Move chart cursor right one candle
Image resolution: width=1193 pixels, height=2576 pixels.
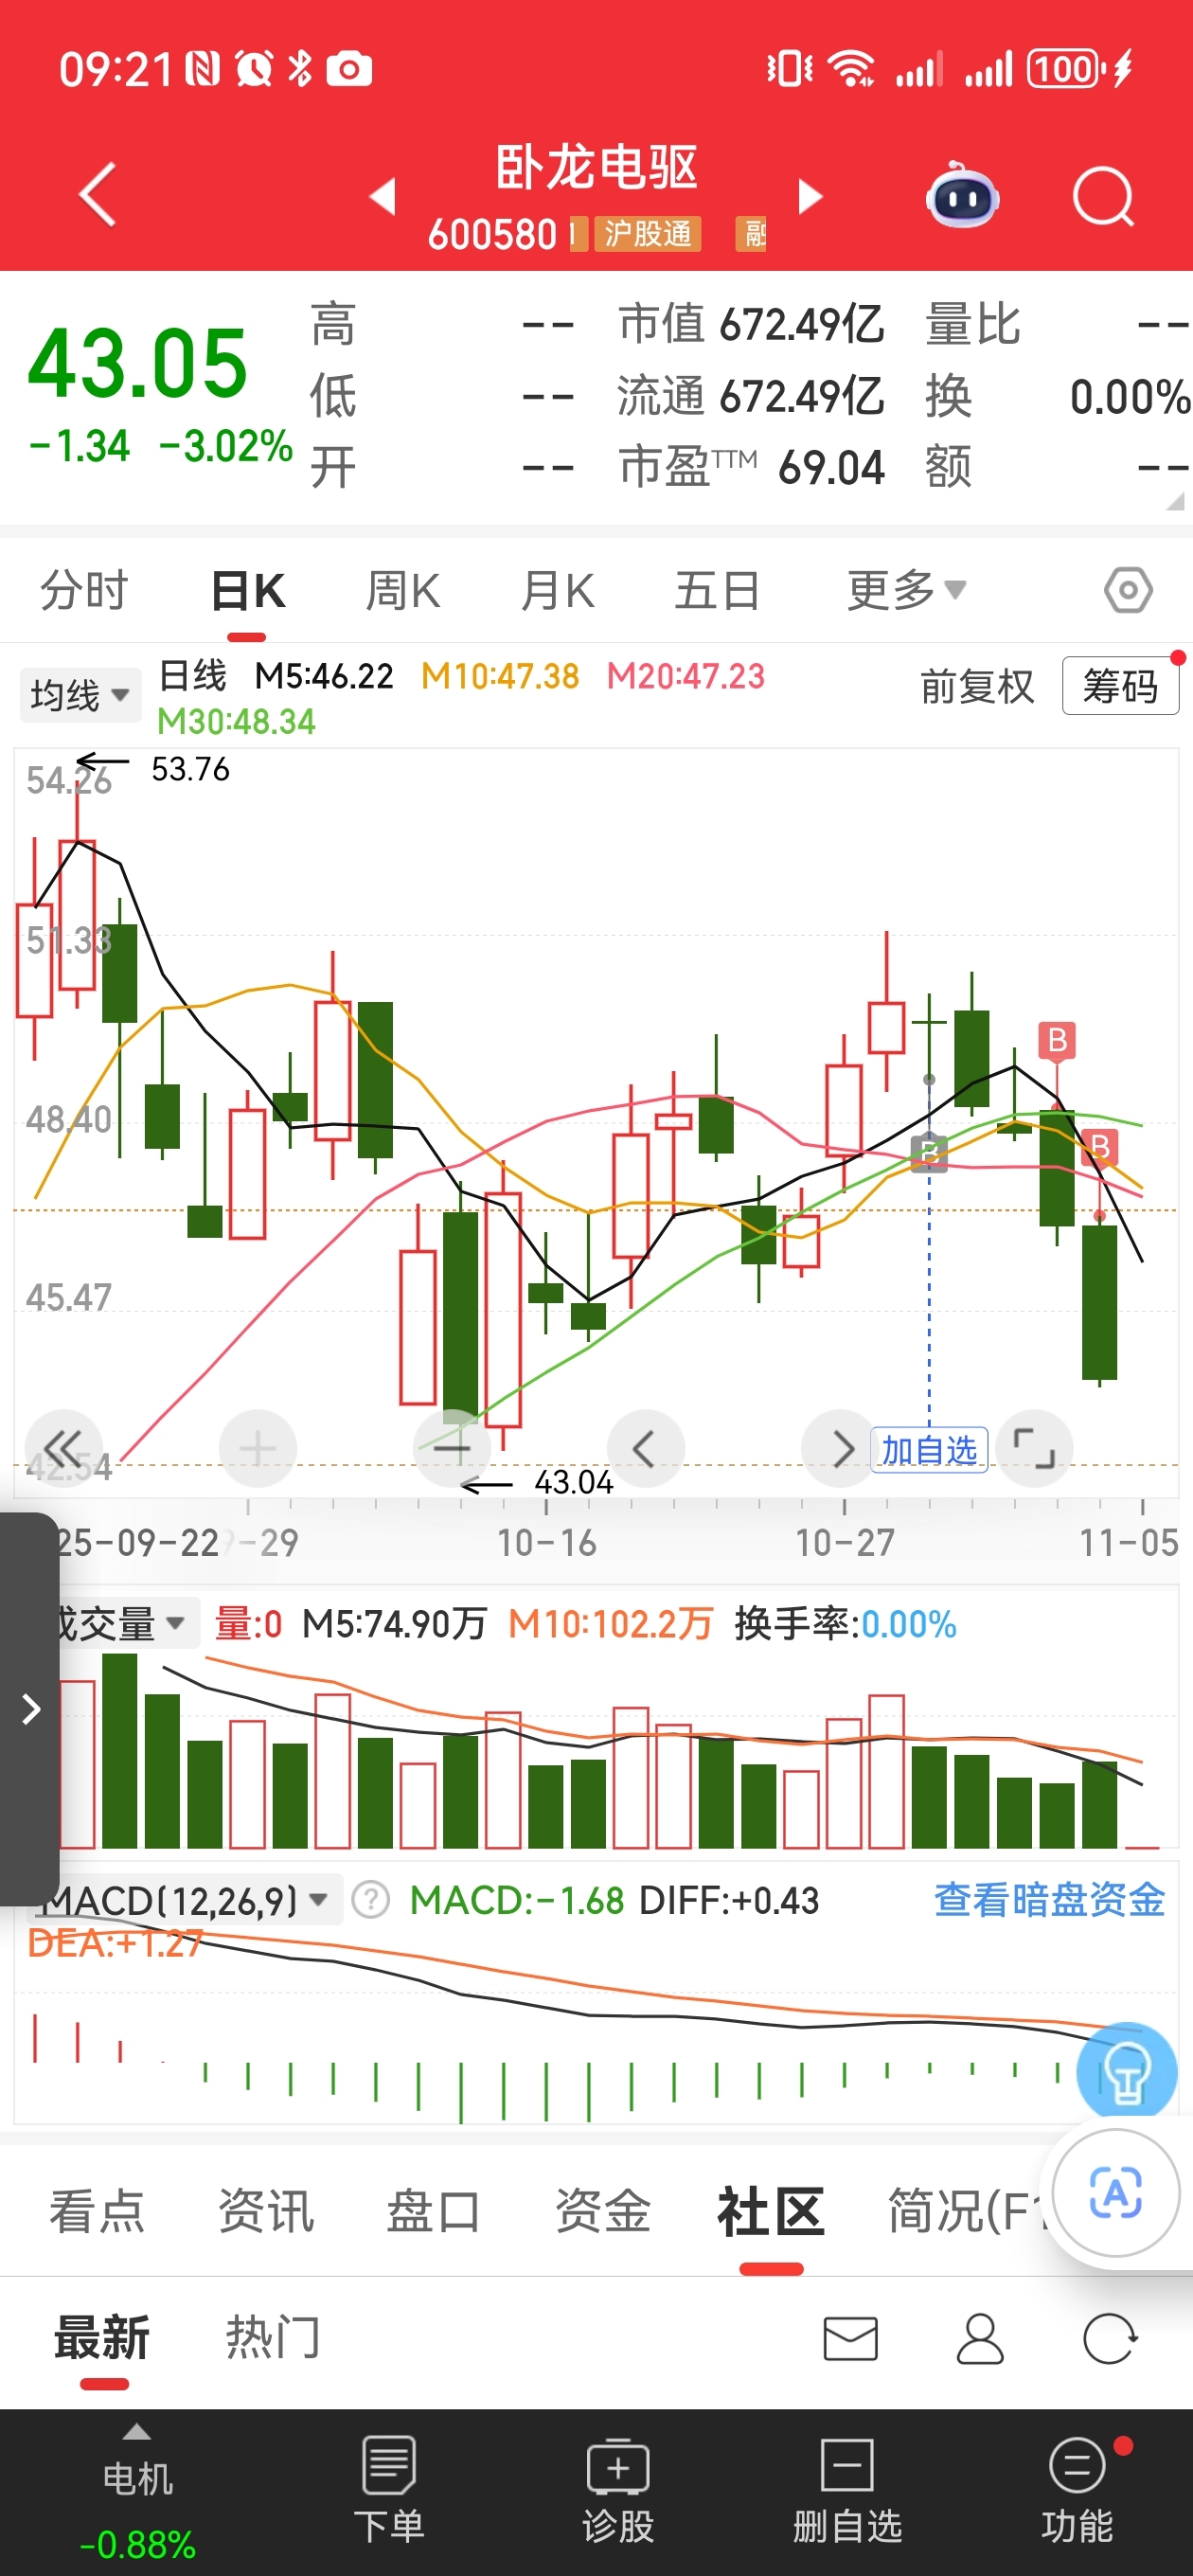[x=840, y=1448]
